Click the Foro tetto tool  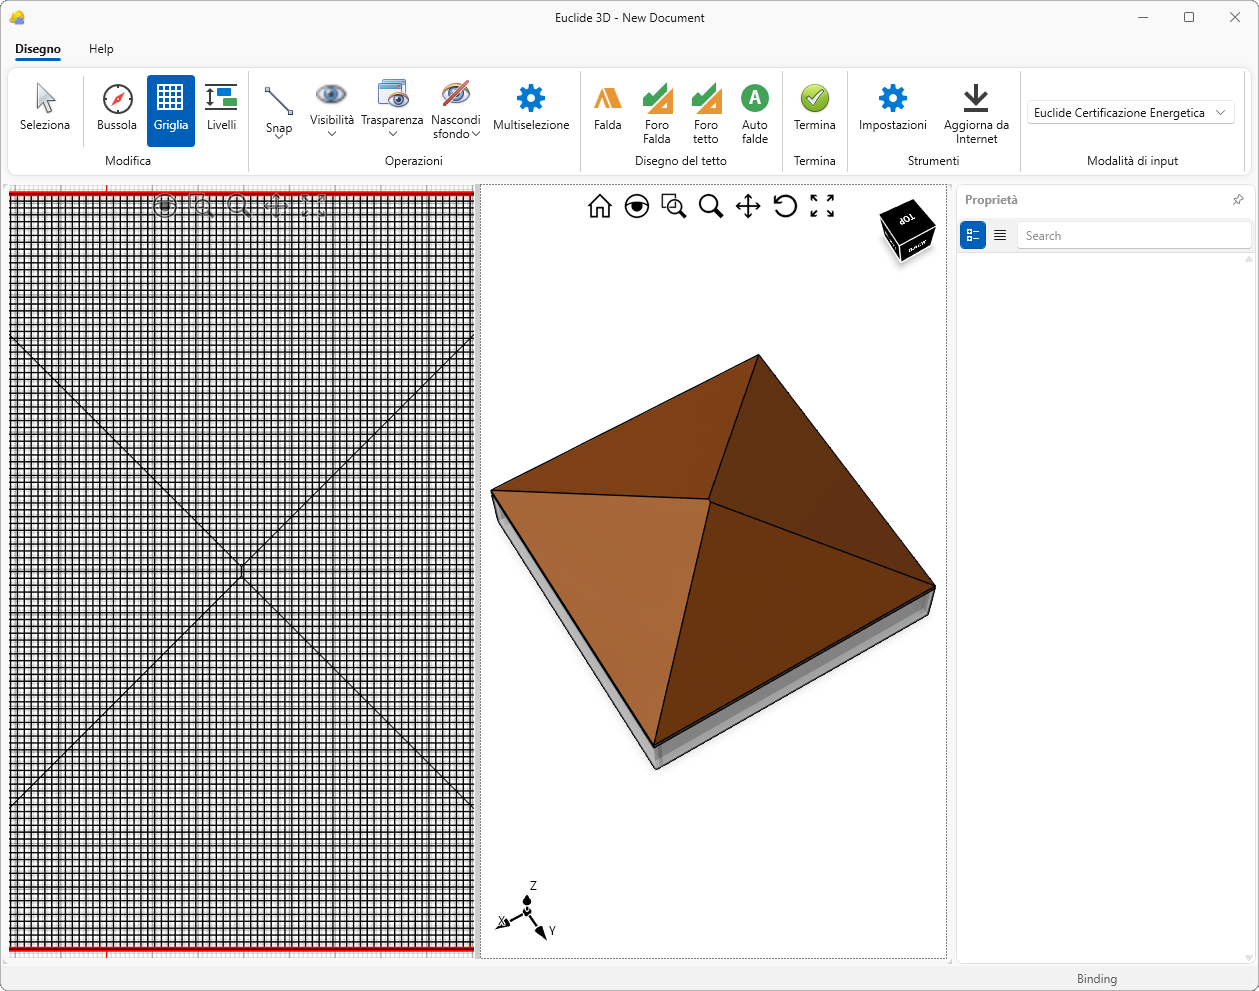[x=706, y=112]
